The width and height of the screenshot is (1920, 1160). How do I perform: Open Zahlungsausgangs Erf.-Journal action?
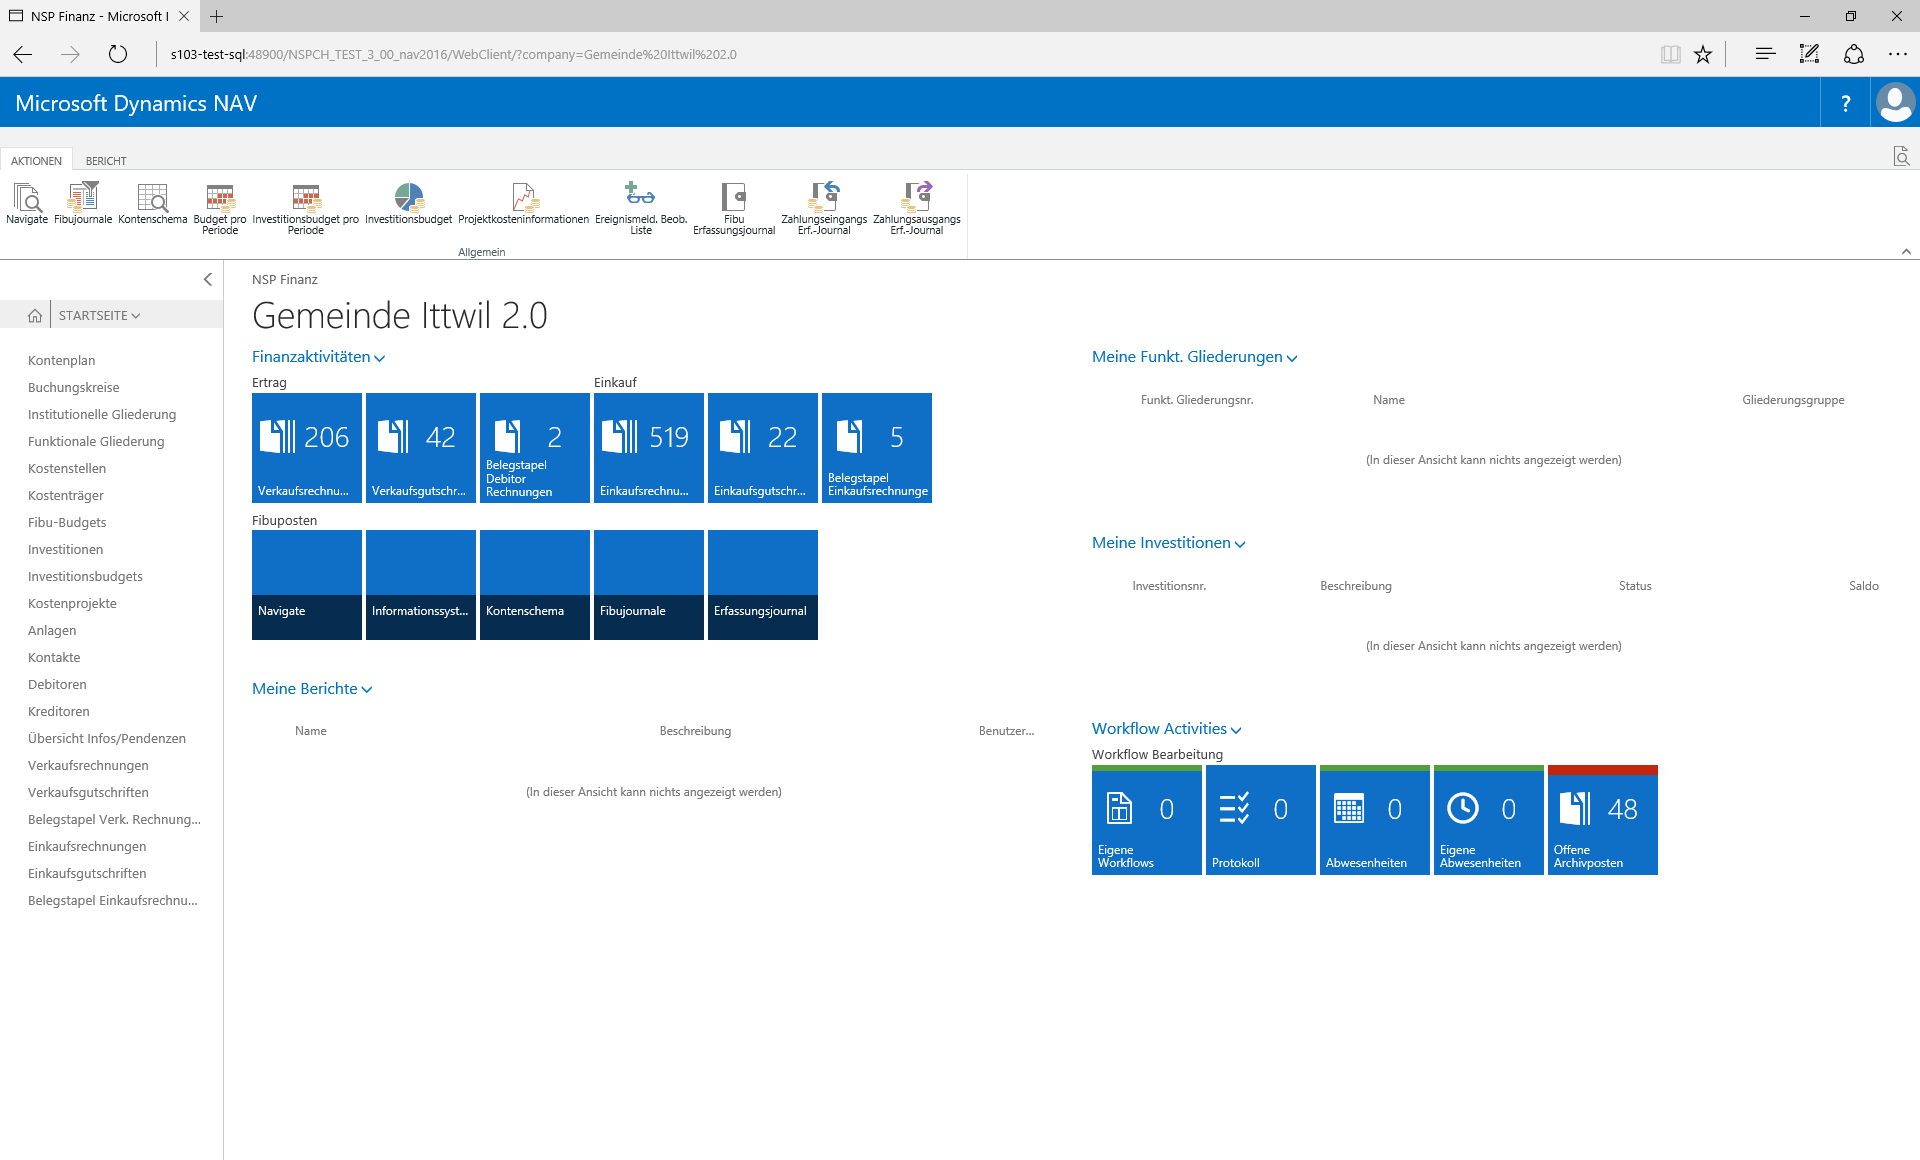click(917, 209)
